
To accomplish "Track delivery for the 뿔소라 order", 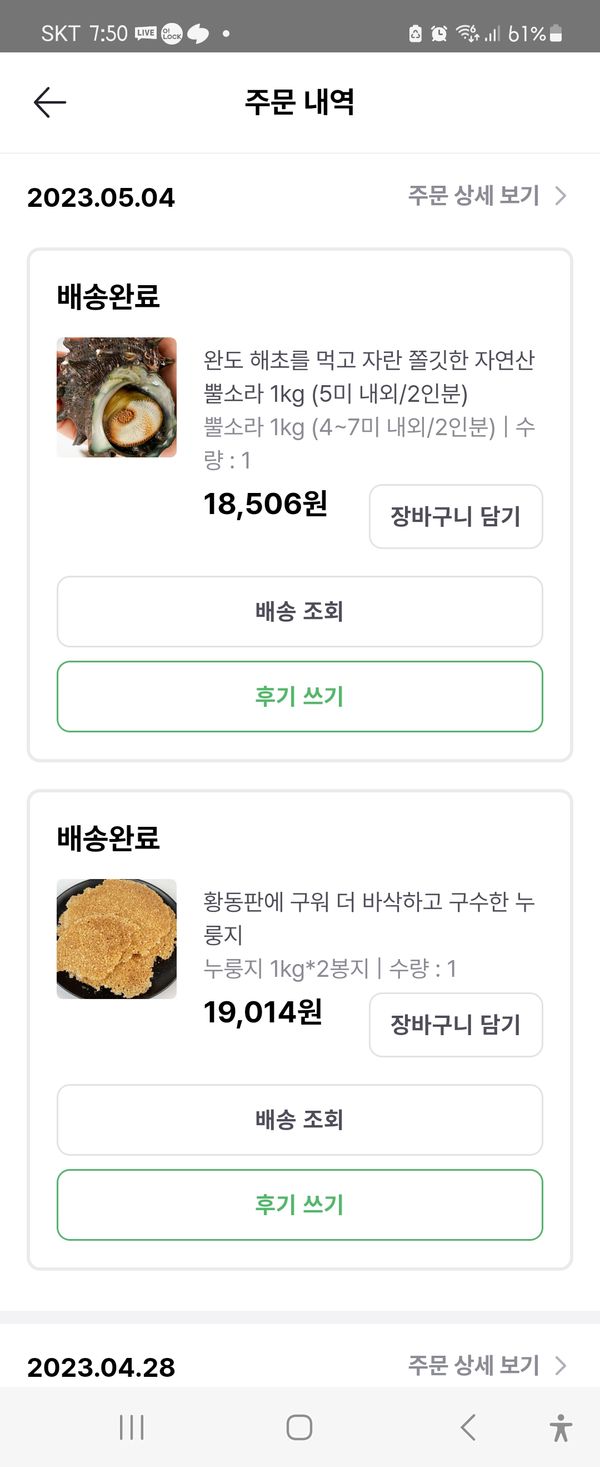I will [x=299, y=611].
